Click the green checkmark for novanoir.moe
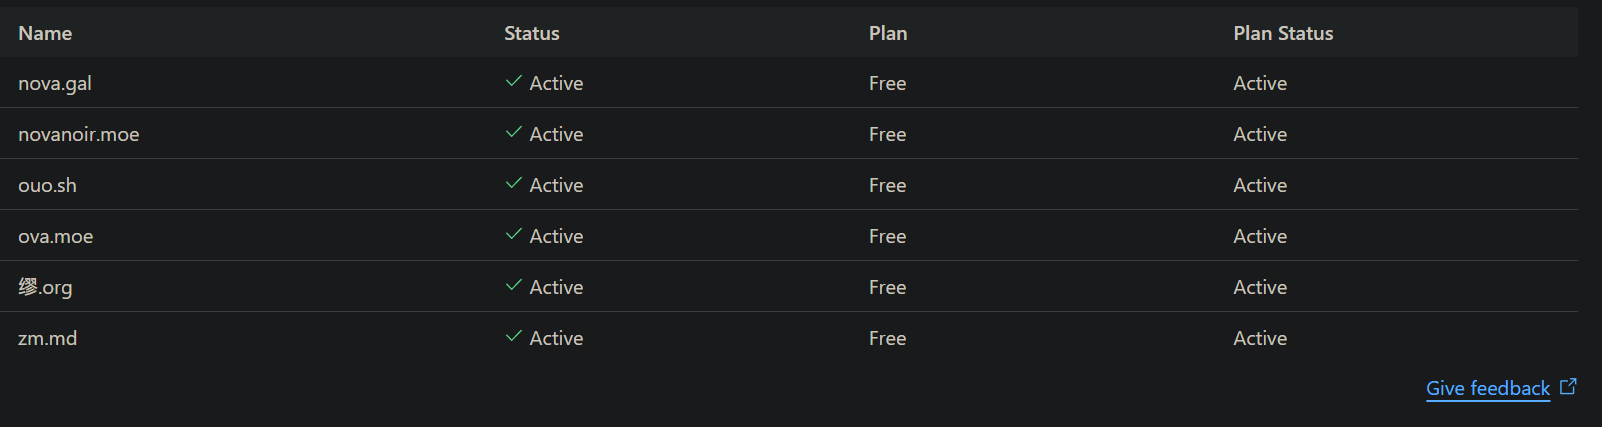Viewport: 1602px width, 427px height. (x=514, y=133)
